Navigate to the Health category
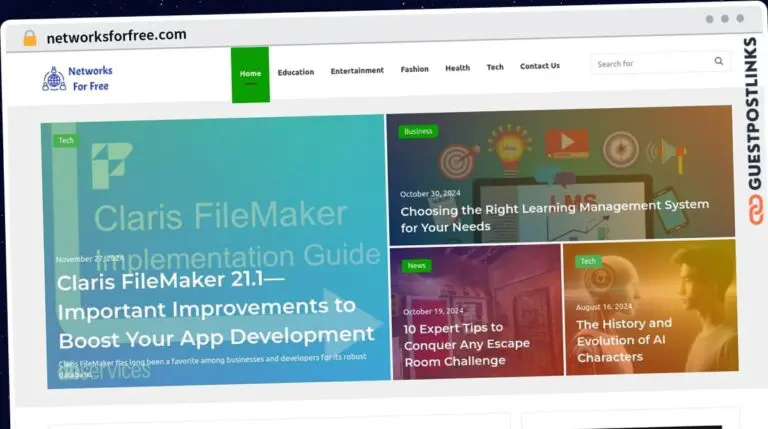The image size is (768, 429). pos(457,69)
